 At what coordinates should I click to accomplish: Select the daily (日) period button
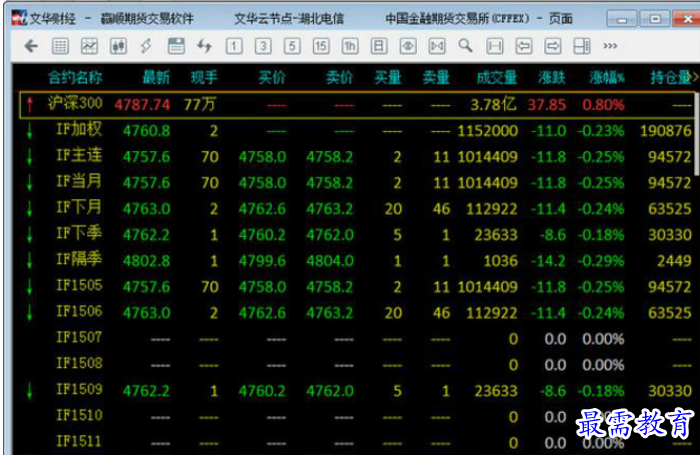(x=379, y=46)
